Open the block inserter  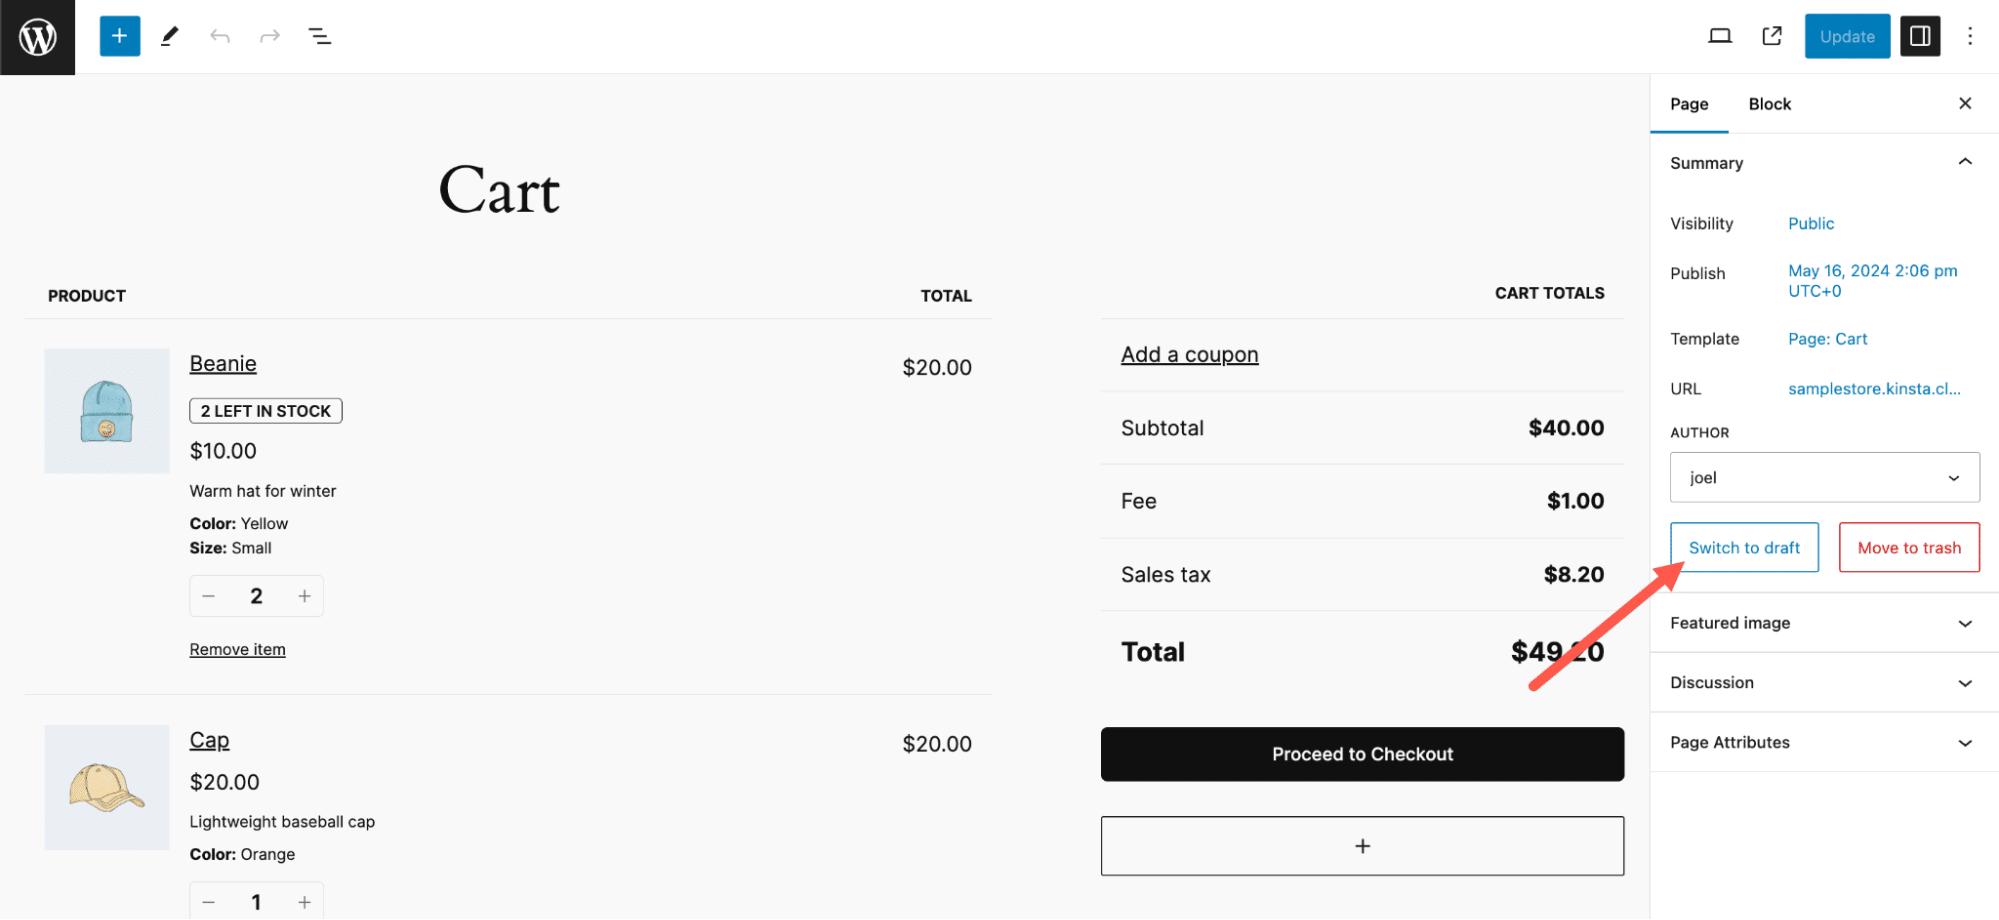point(119,36)
